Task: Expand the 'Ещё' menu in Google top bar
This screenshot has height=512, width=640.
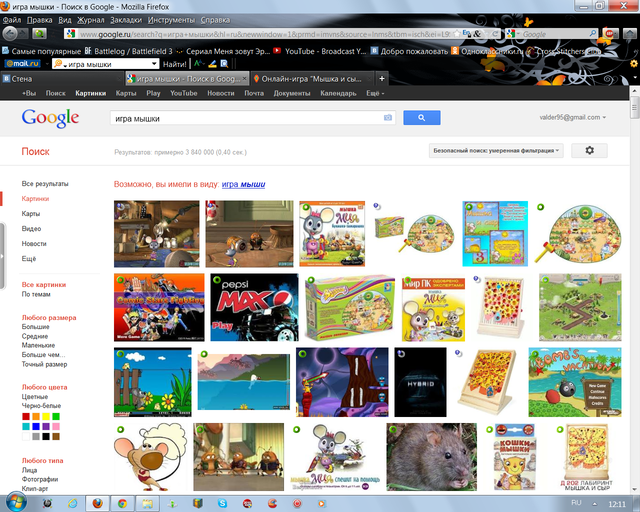Action: tap(374, 93)
